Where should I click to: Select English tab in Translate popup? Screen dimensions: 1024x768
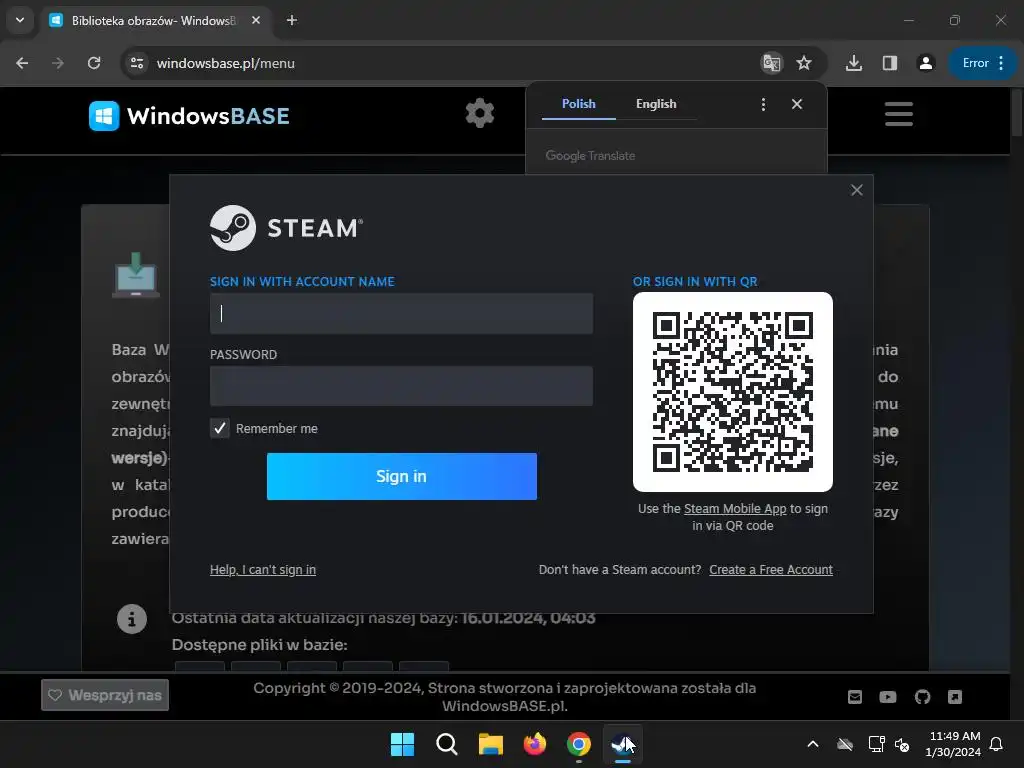click(x=656, y=104)
